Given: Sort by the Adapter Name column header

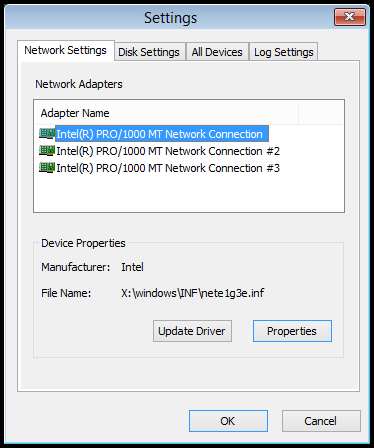Looking at the screenshot, I should coord(166,113).
